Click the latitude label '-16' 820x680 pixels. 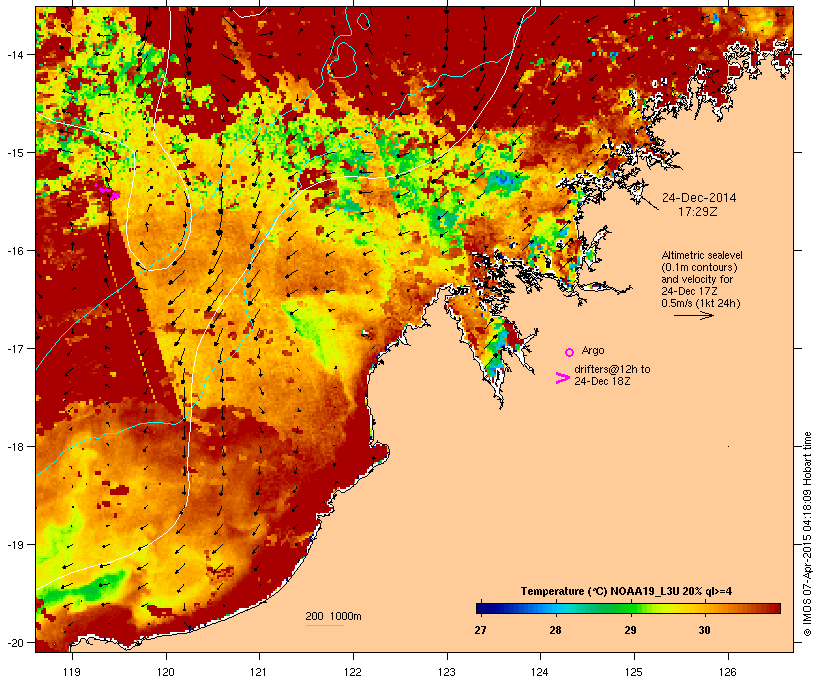click(x=15, y=251)
